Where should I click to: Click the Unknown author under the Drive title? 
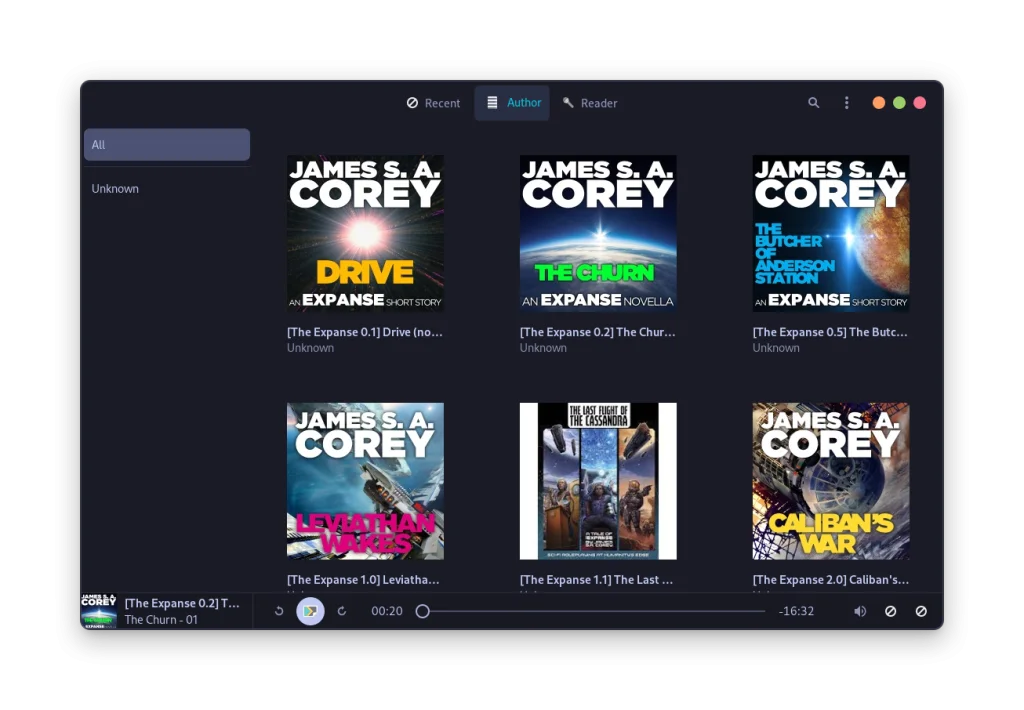[x=310, y=348]
